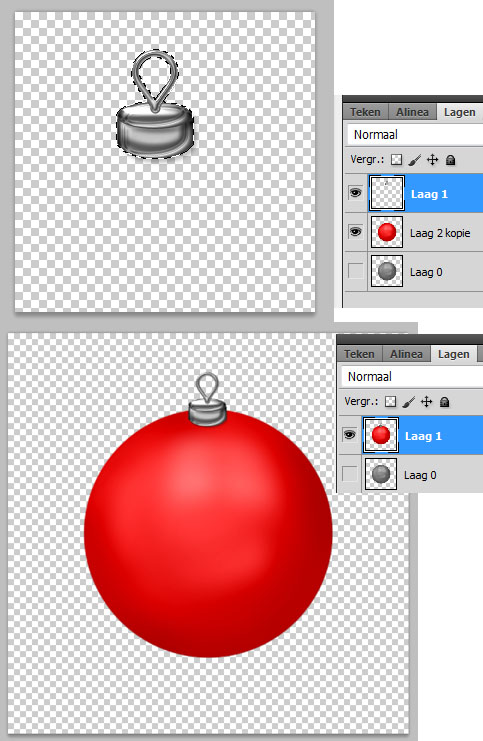Select Laag 0 layer name in upper panel

426,272
